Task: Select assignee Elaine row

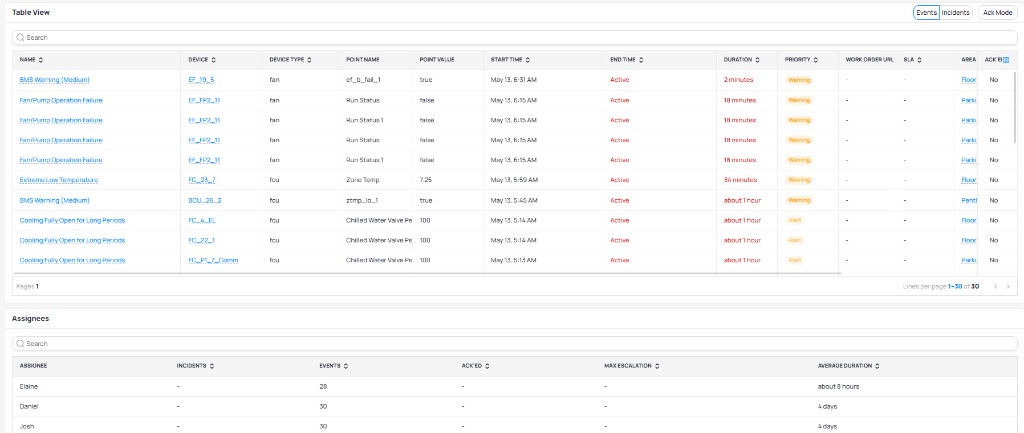Action: (515, 387)
